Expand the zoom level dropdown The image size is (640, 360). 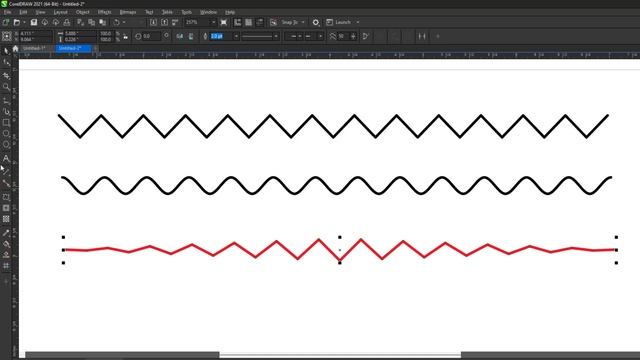(x=213, y=22)
